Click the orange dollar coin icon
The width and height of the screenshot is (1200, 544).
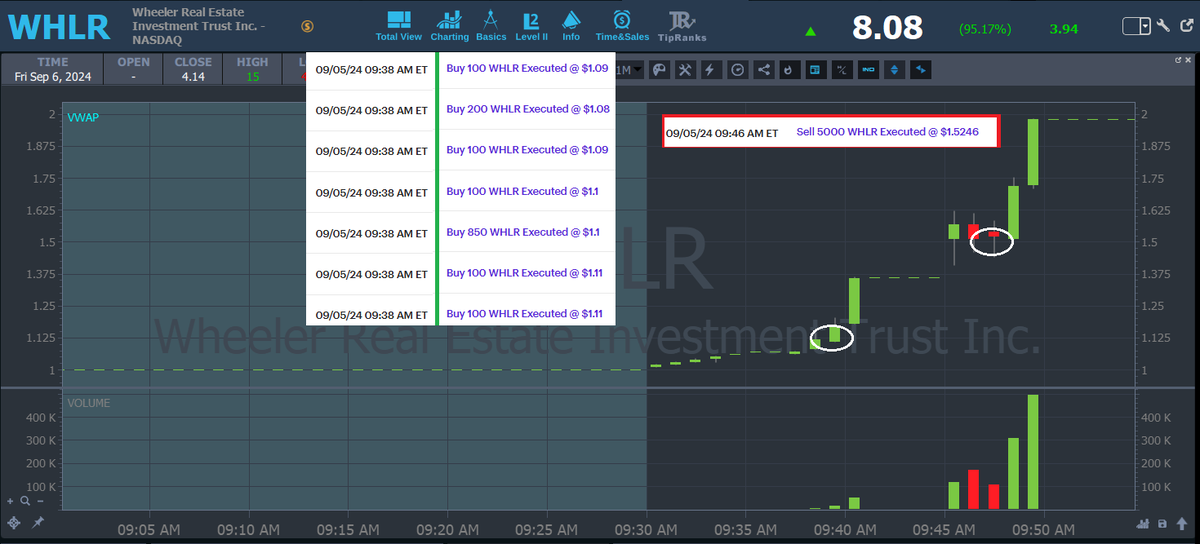click(307, 26)
